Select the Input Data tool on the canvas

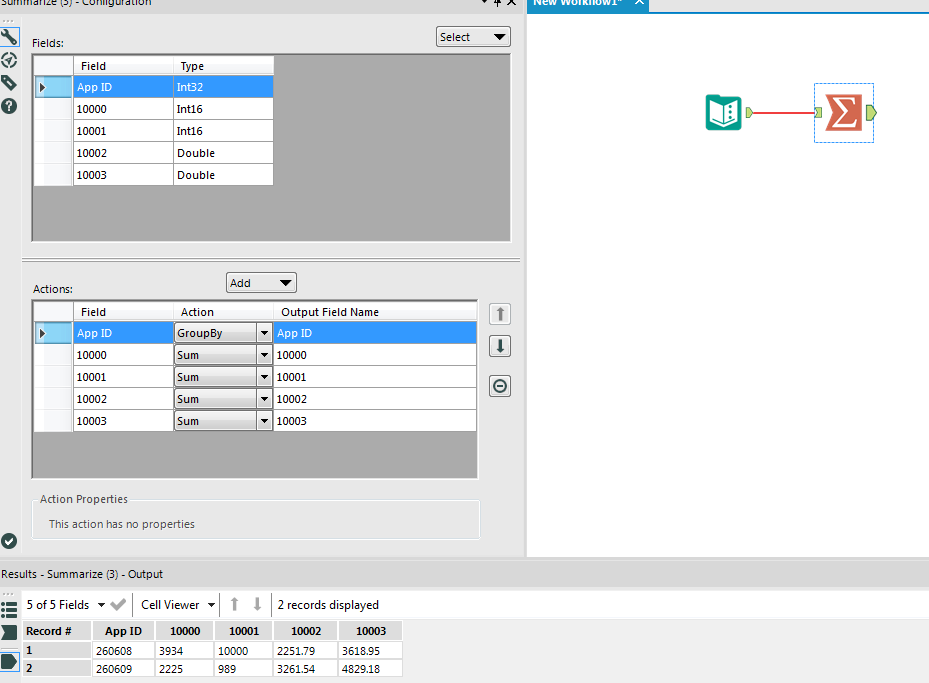pos(723,112)
